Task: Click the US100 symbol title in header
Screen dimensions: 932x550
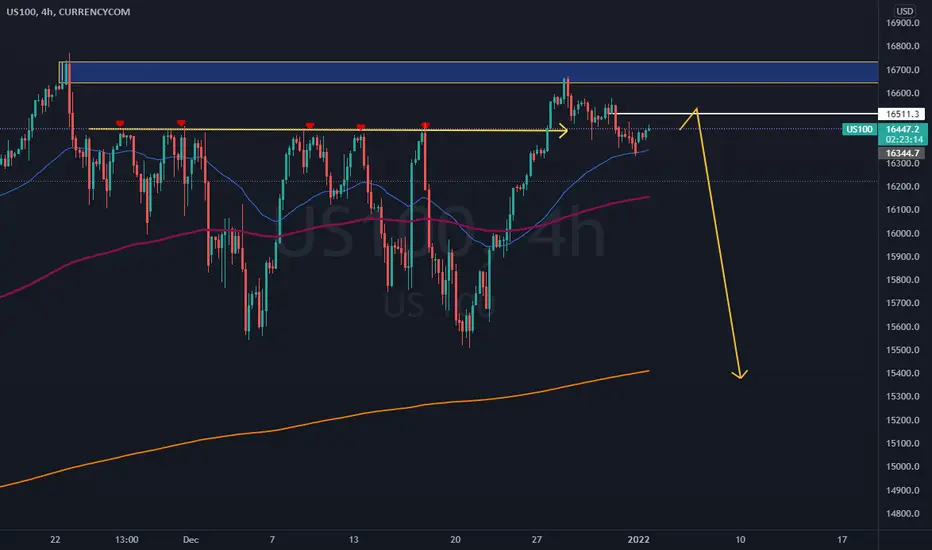Action: pos(68,12)
